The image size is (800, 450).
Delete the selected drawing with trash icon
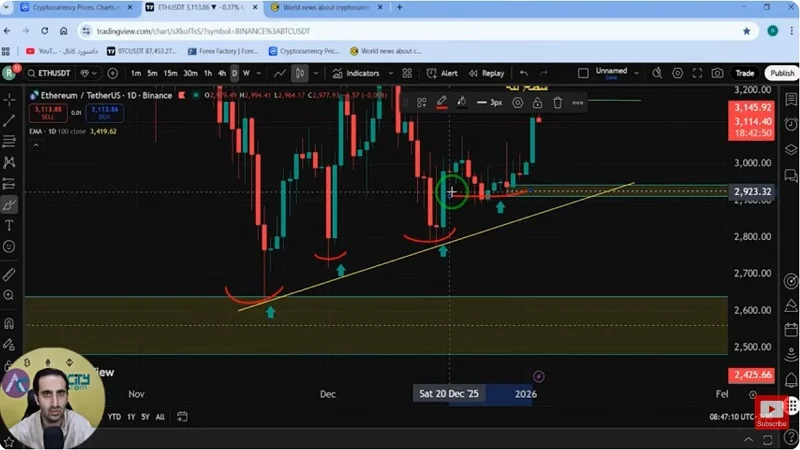pos(558,102)
